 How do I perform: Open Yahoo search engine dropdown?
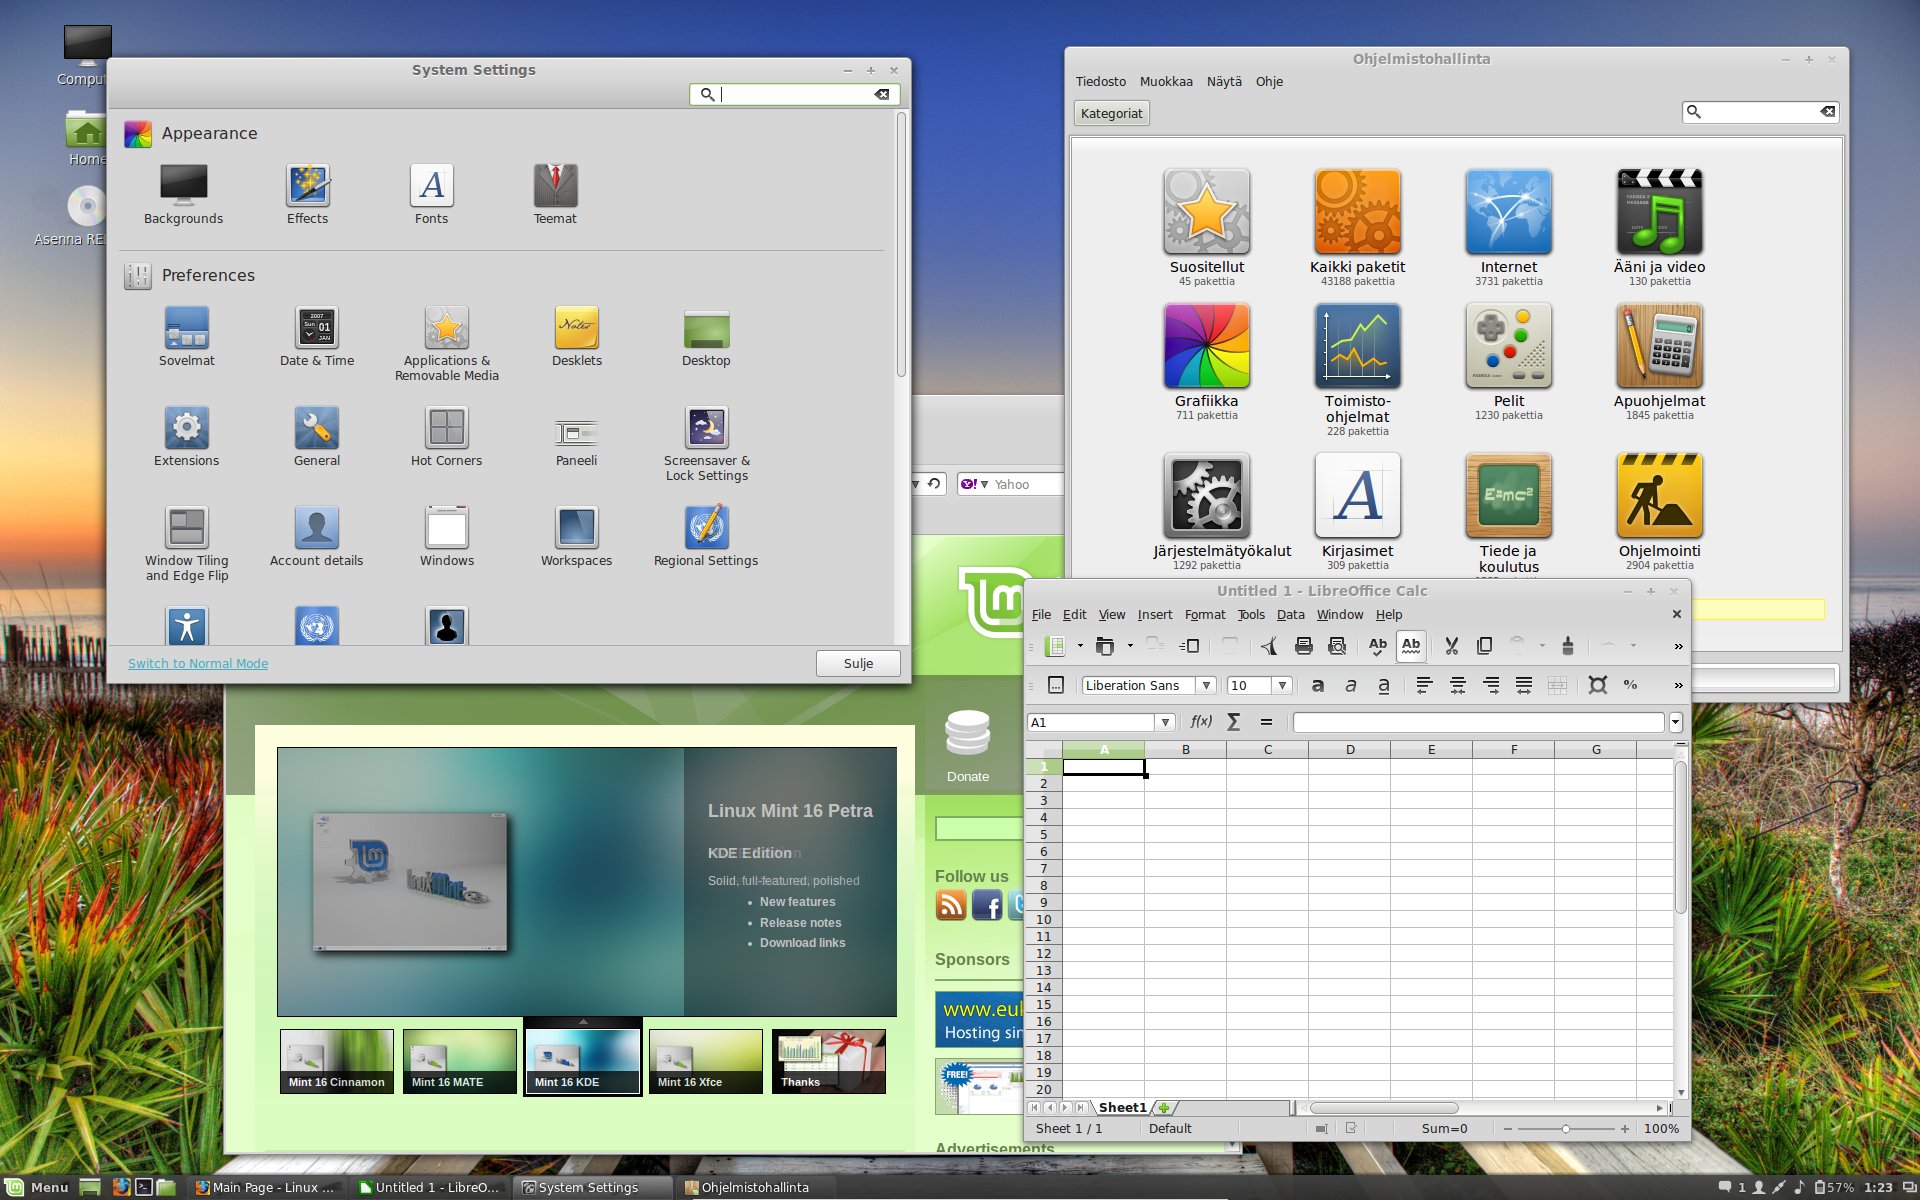tap(973, 484)
